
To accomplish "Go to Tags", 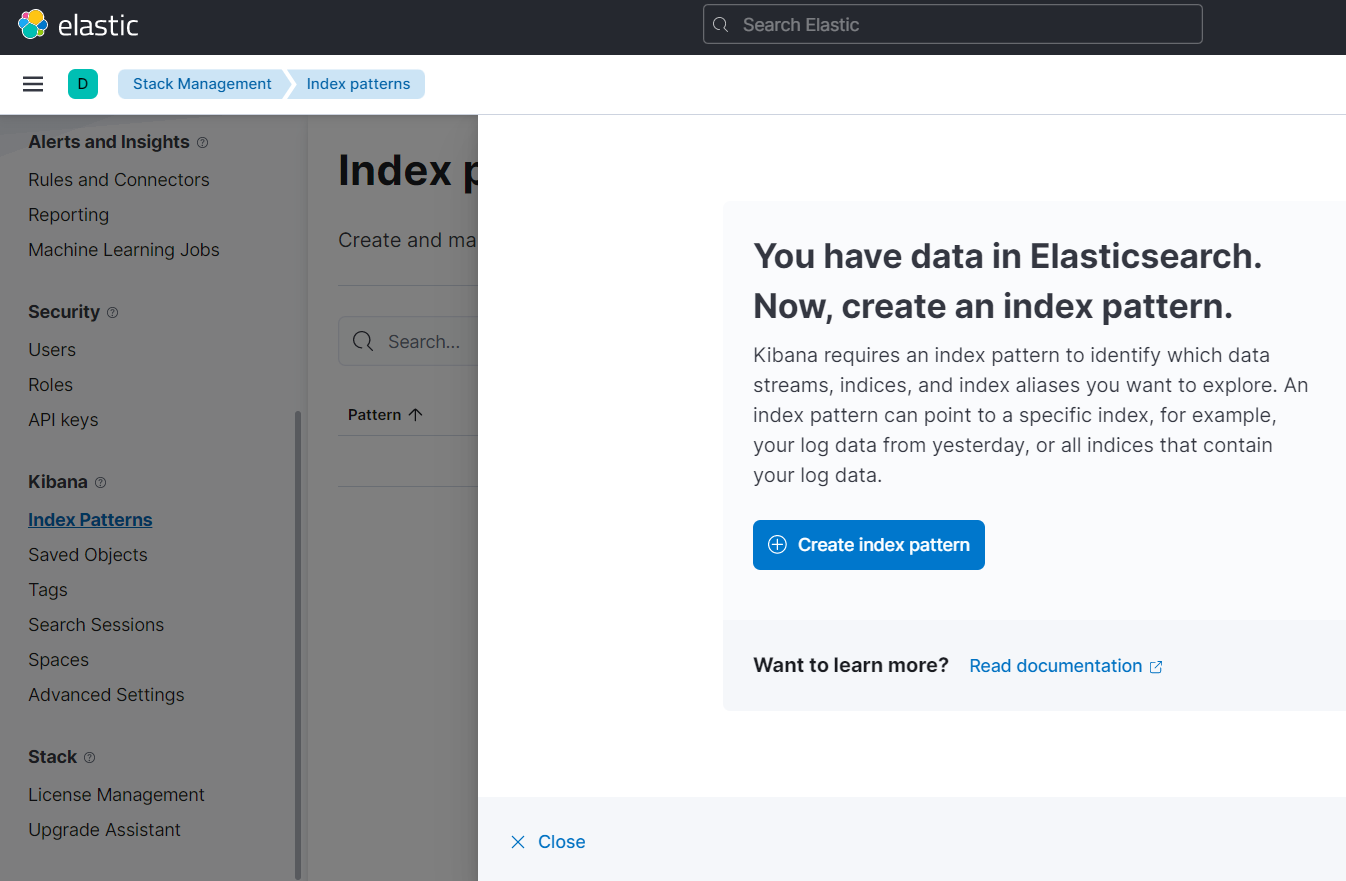I will point(48,590).
